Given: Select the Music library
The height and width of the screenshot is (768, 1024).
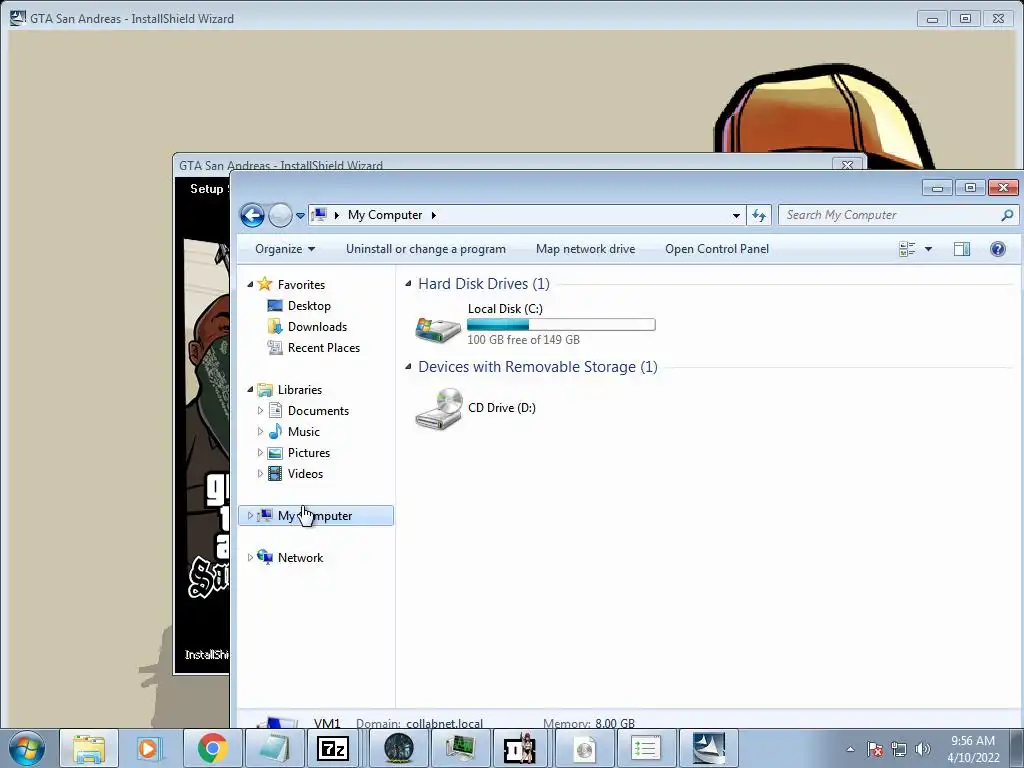Looking at the screenshot, I should 304,432.
